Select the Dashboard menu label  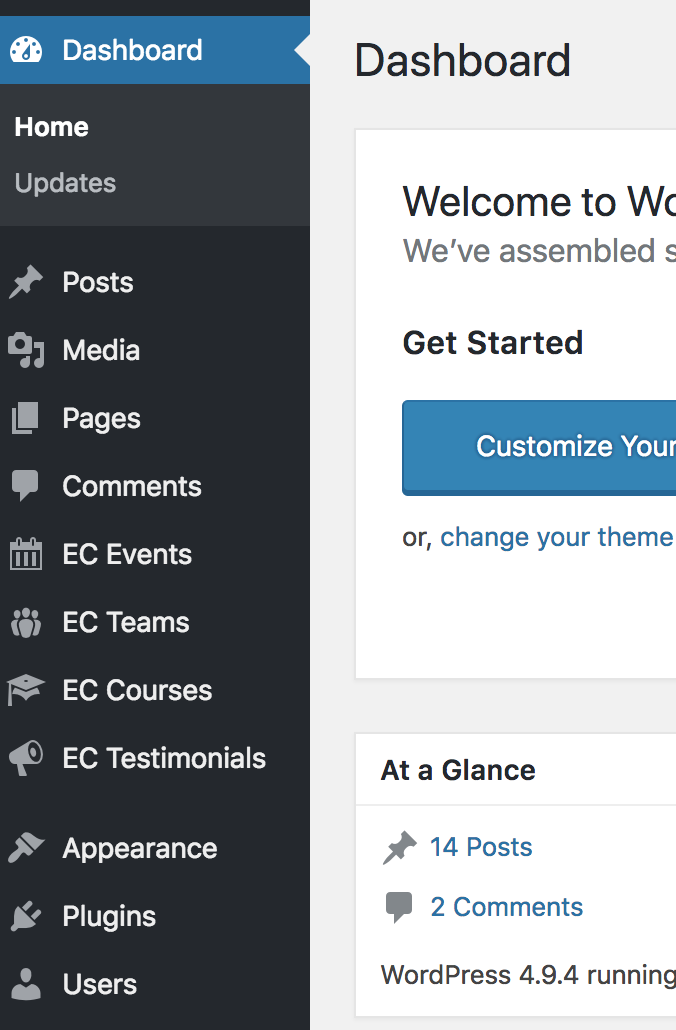132,50
